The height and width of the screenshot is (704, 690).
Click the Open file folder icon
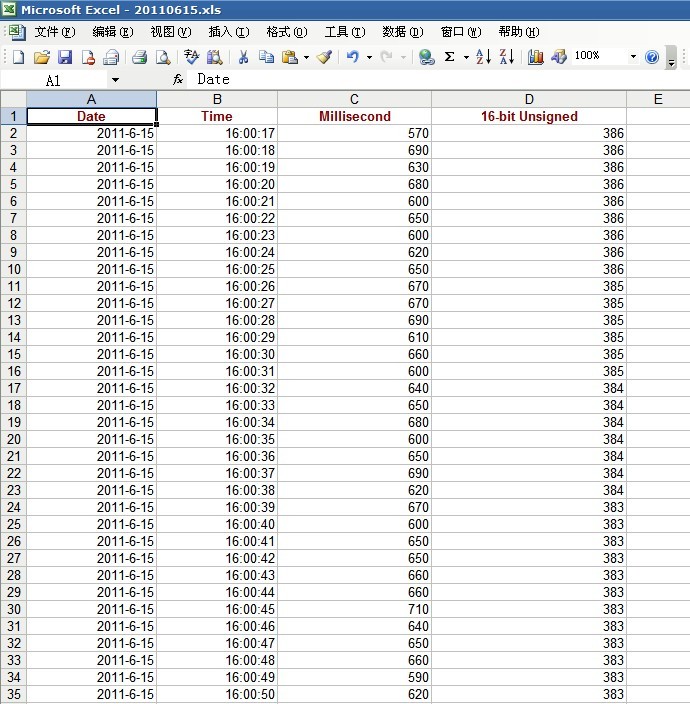coord(42,57)
